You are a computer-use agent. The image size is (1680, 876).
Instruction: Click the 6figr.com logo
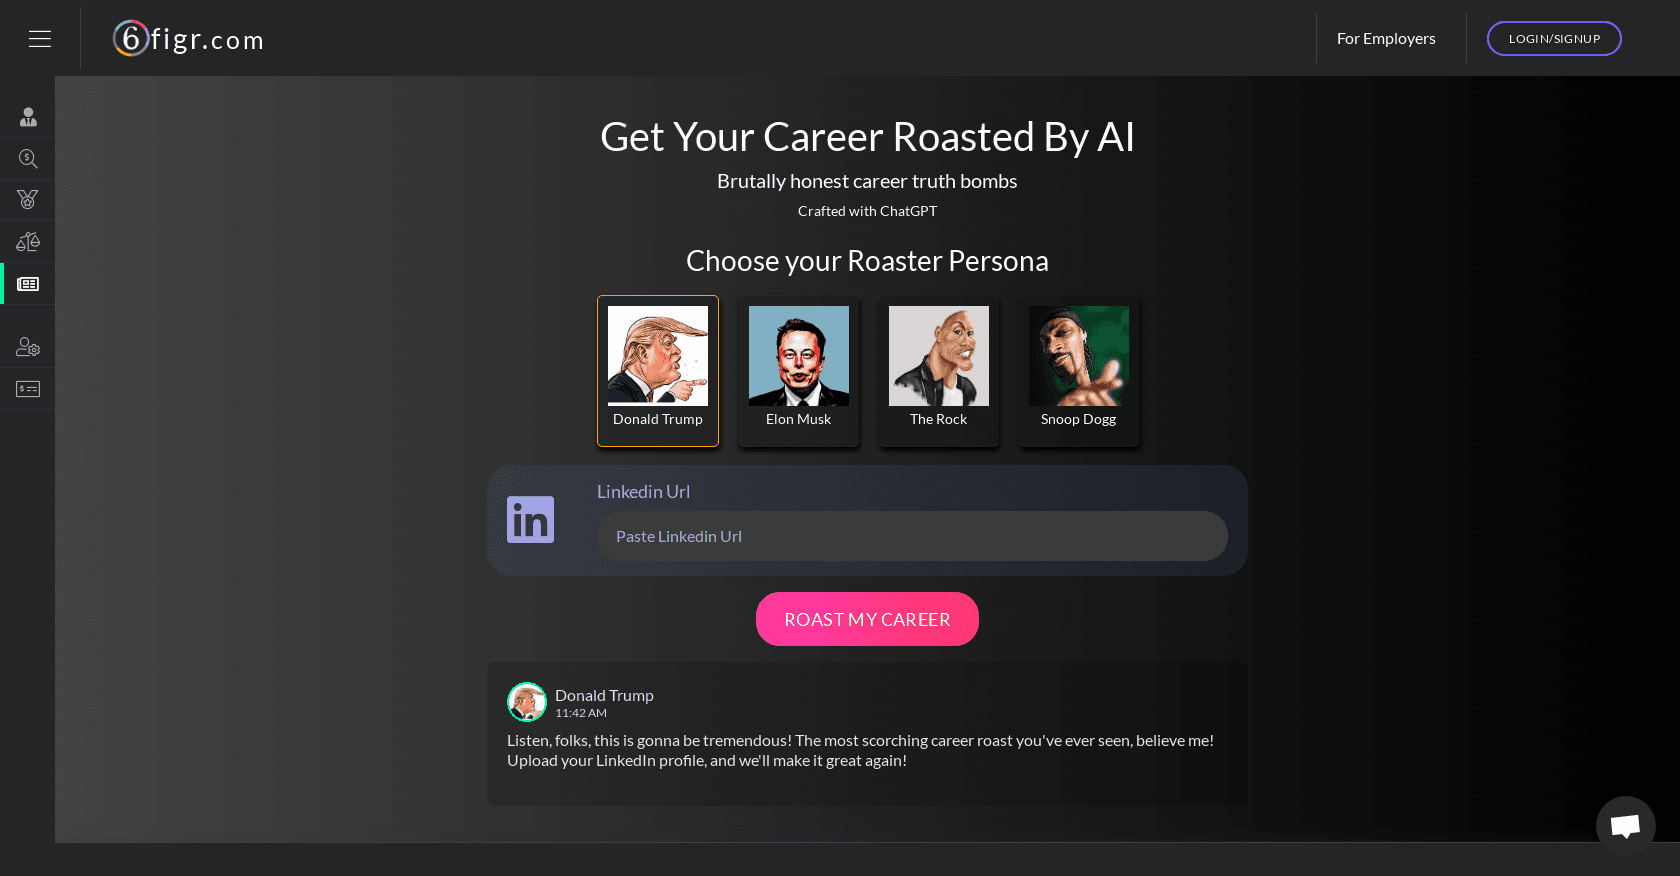click(x=188, y=39)
